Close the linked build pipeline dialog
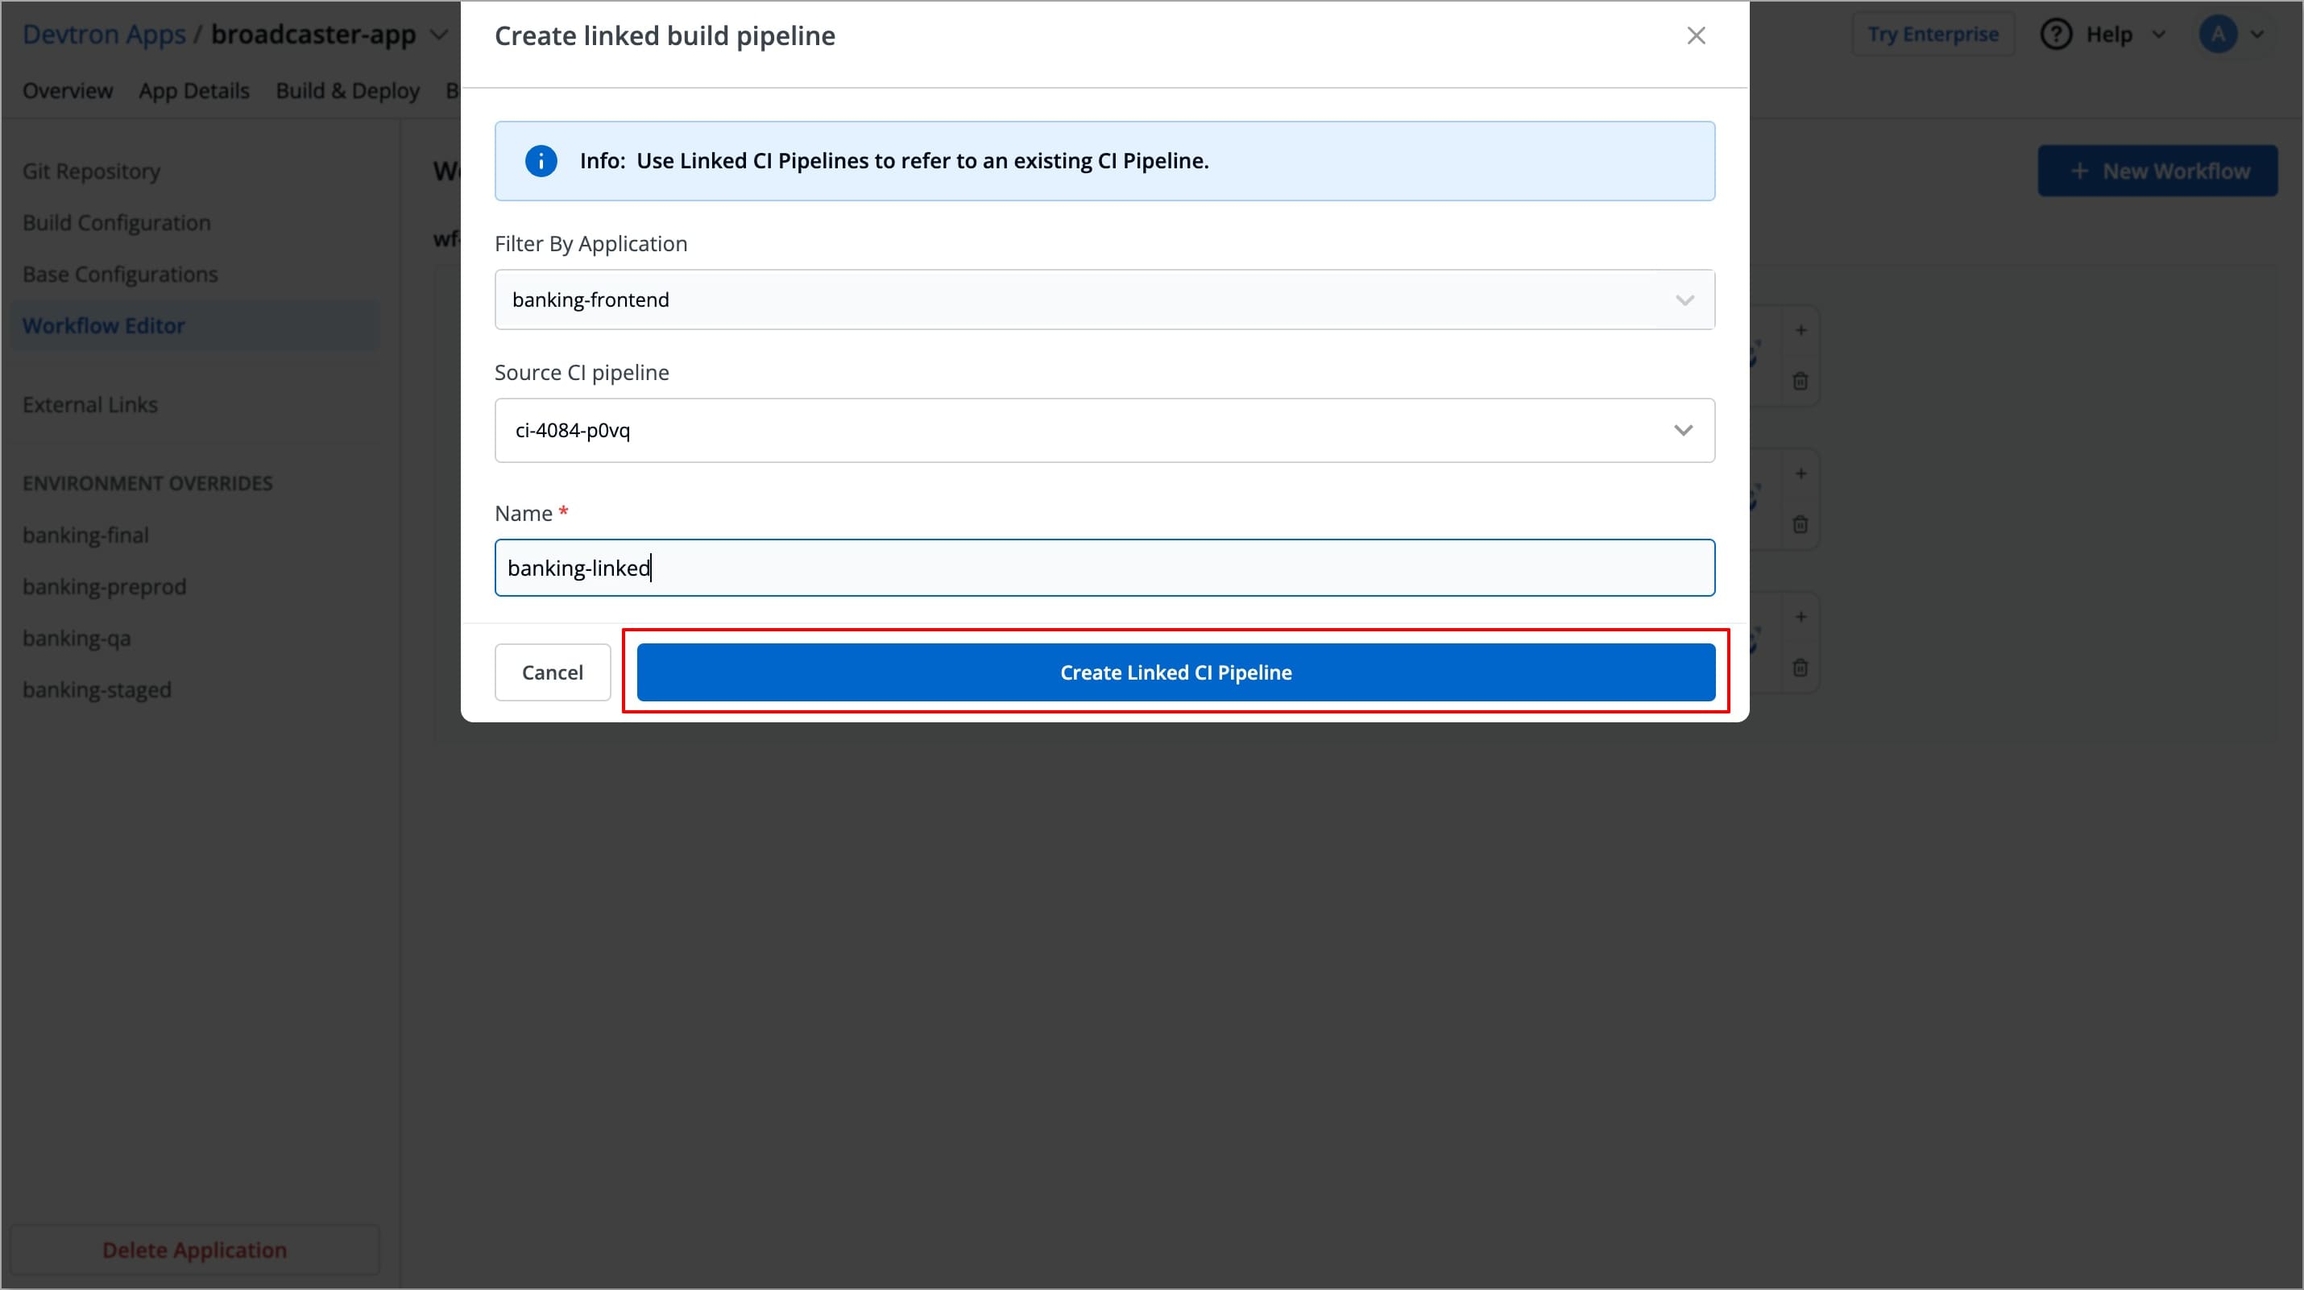 point(1695,36)
